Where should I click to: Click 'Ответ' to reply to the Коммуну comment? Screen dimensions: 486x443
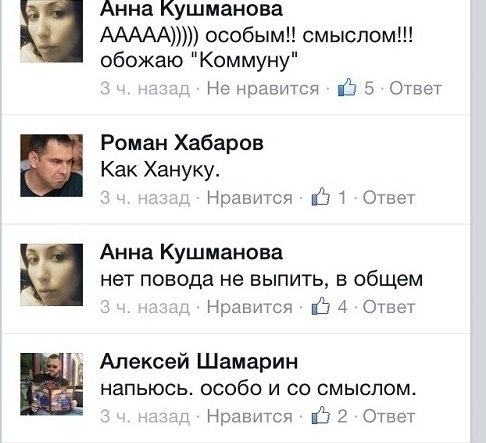415,89
